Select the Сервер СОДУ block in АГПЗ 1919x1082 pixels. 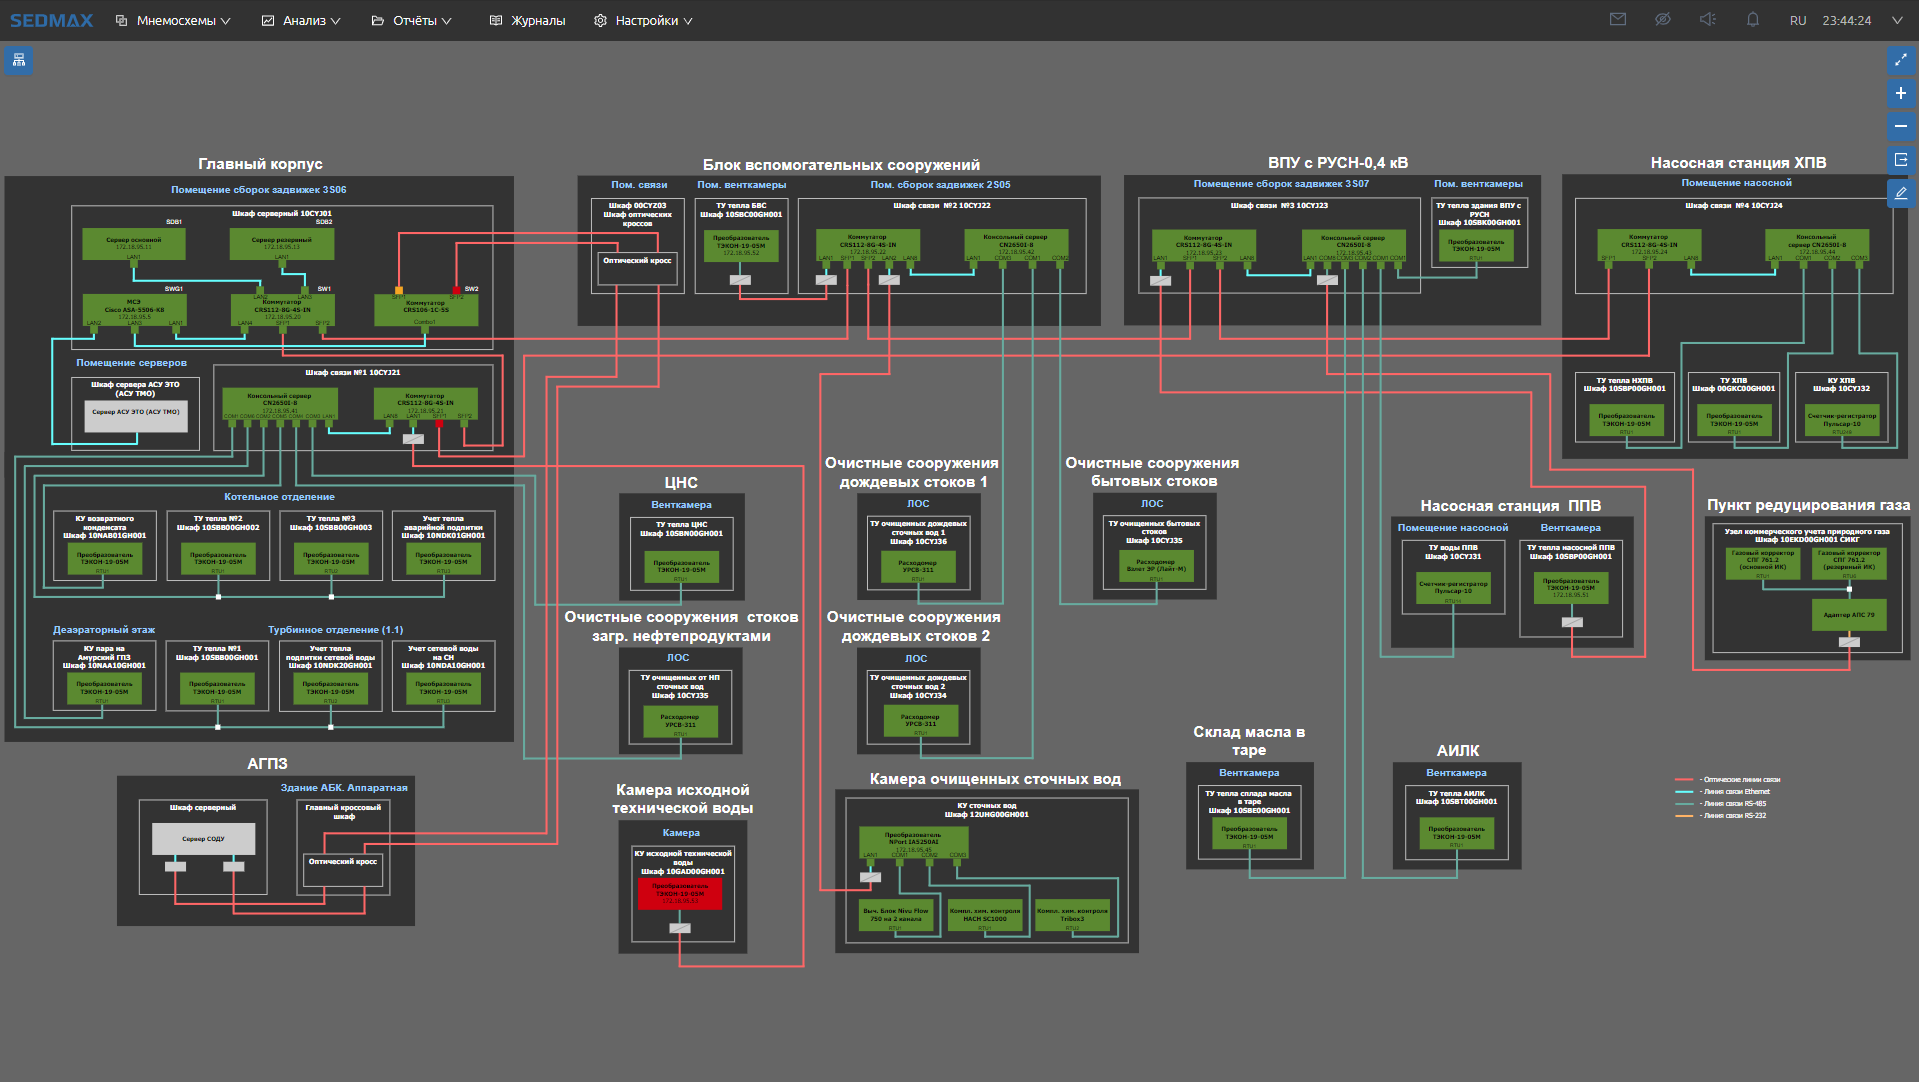pyautogui.click(x=203, y=839)
